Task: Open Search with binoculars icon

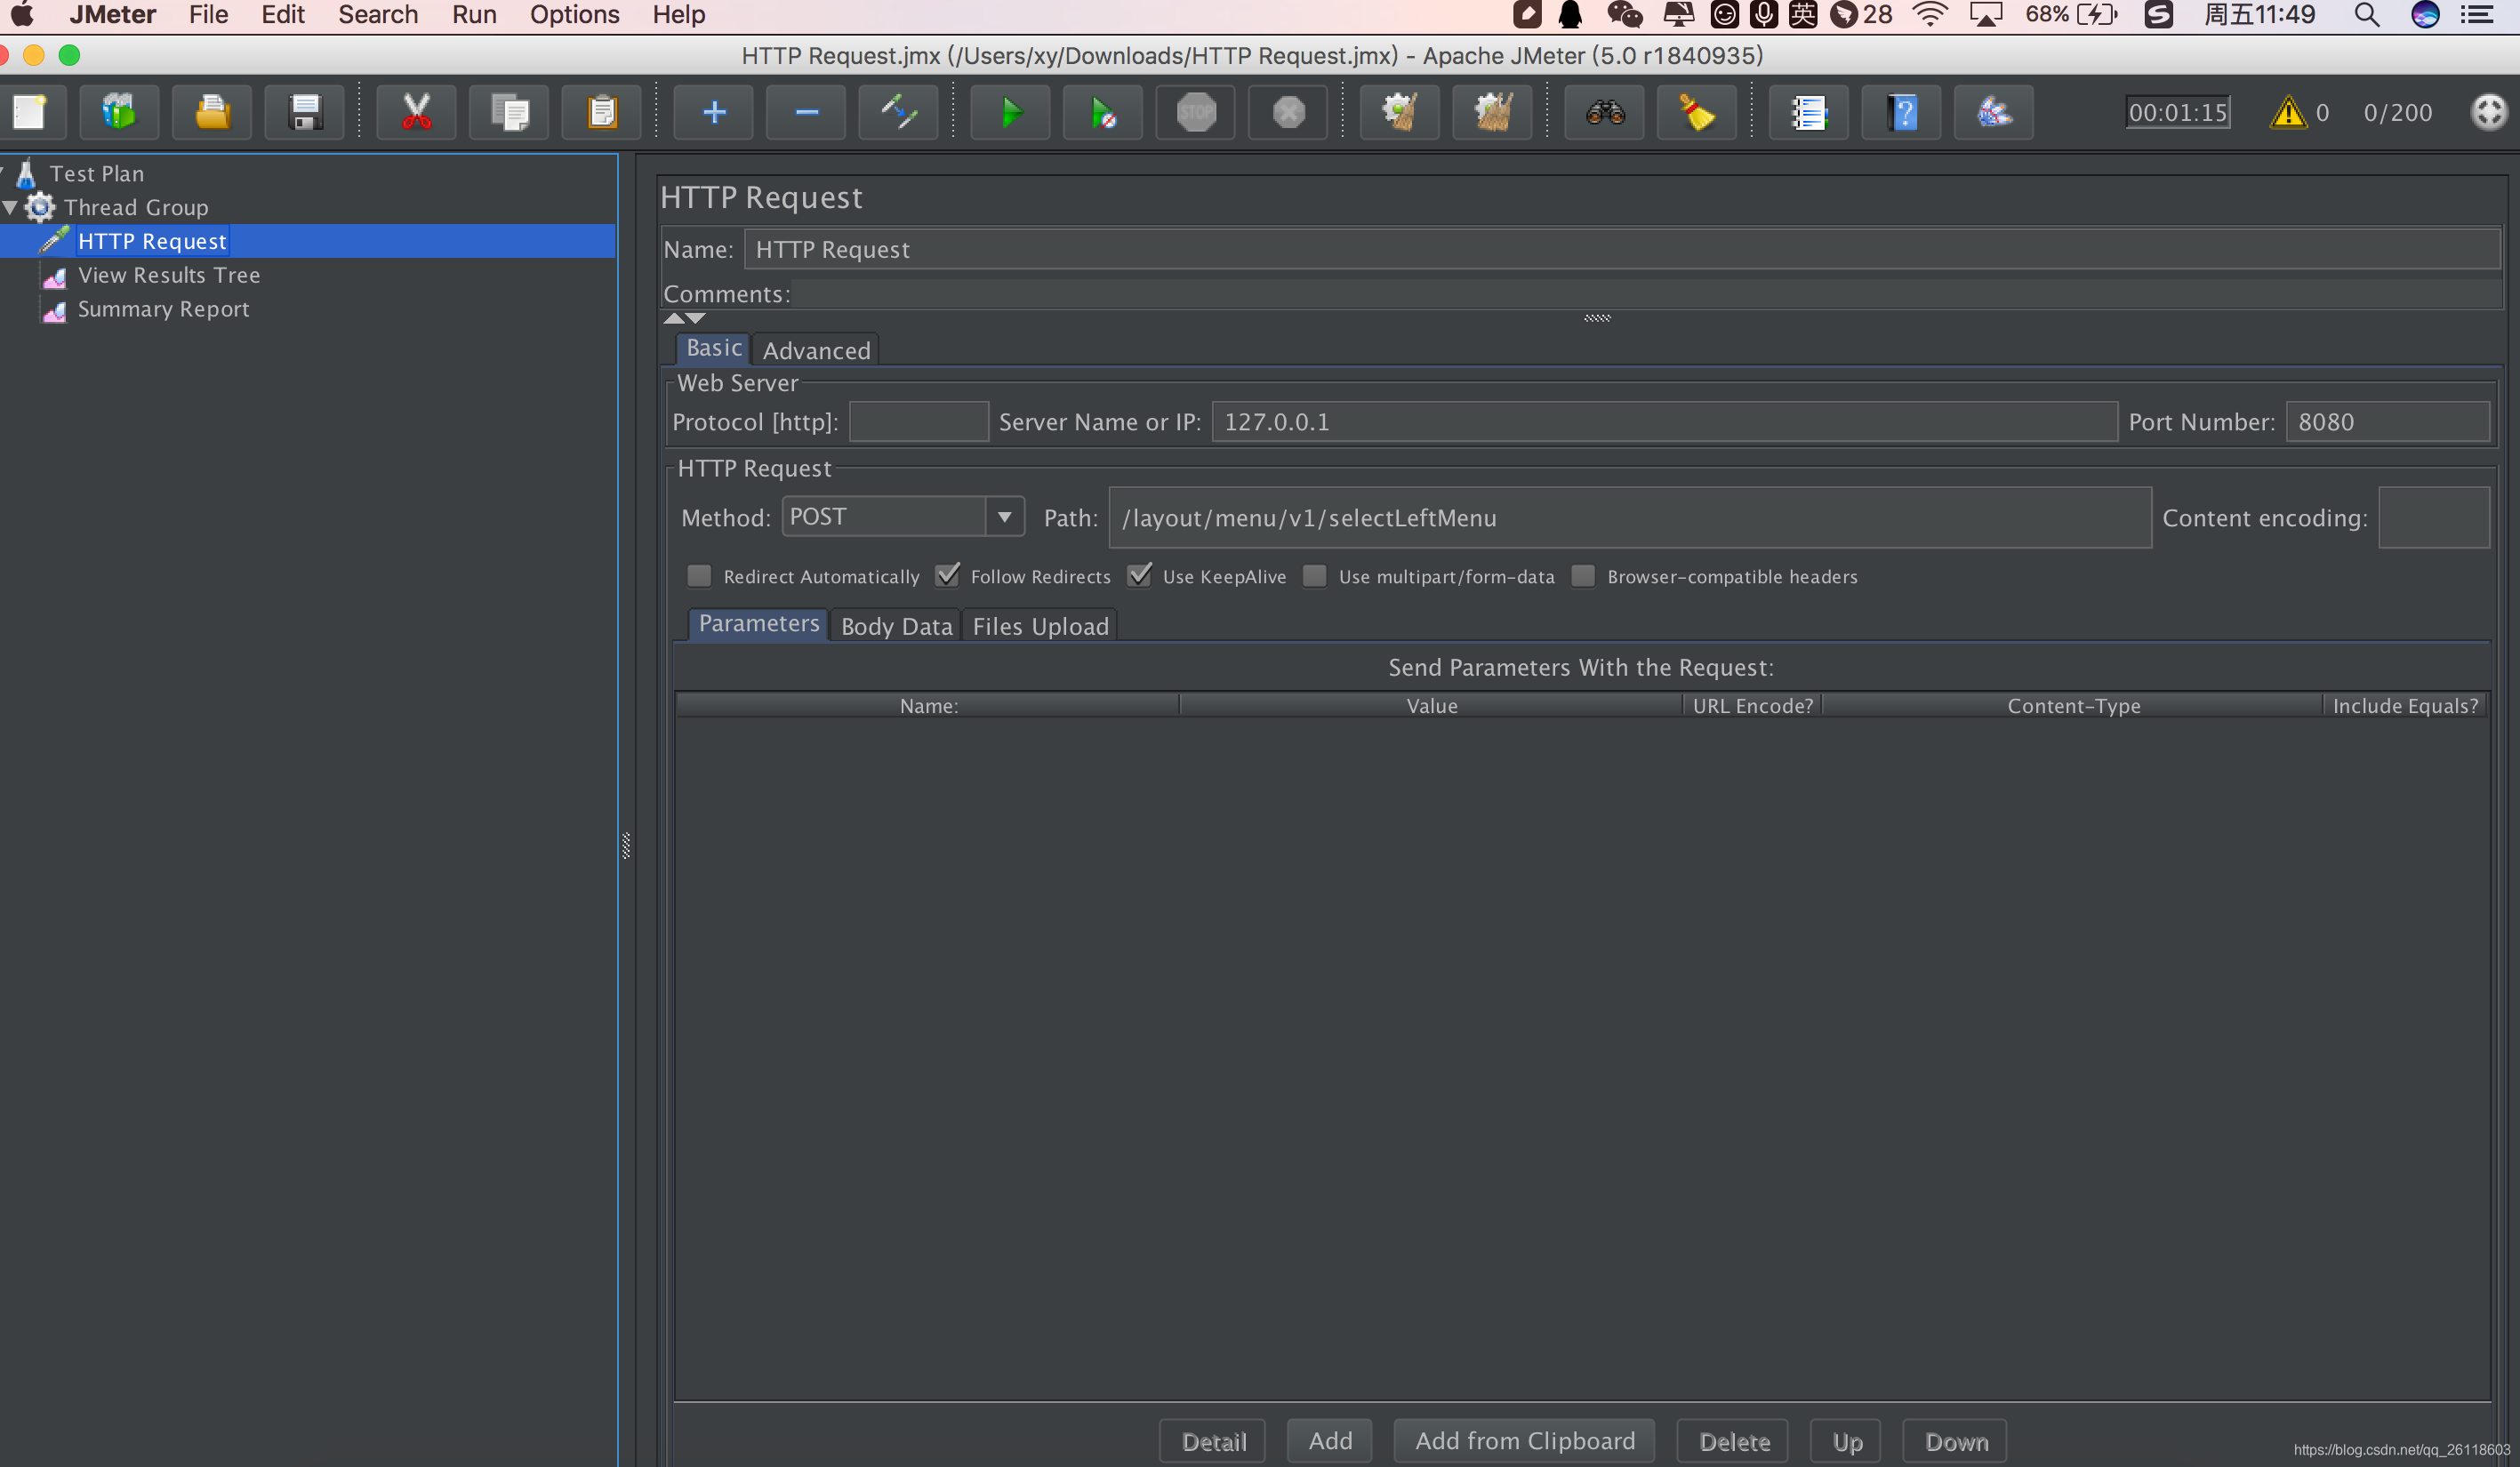Action: click(1605, 112)
